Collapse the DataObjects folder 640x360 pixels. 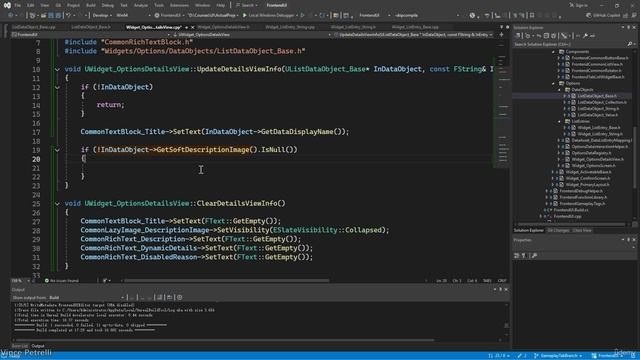pos(560,90)
